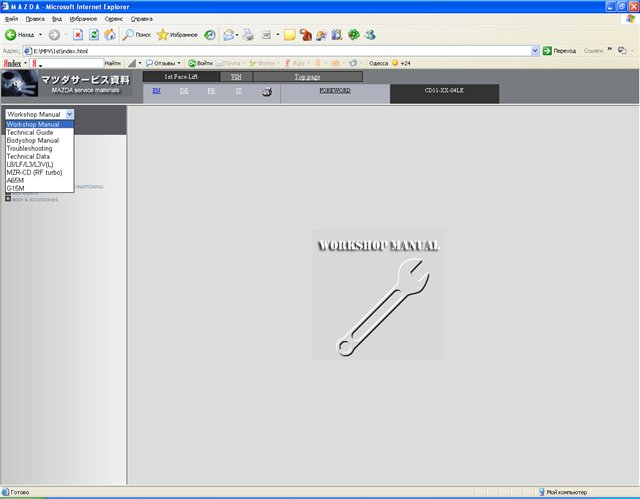The width and height of the screenshot is (640, 499).
Task: Open Избранное favorites star
Action: click(177, 35)
